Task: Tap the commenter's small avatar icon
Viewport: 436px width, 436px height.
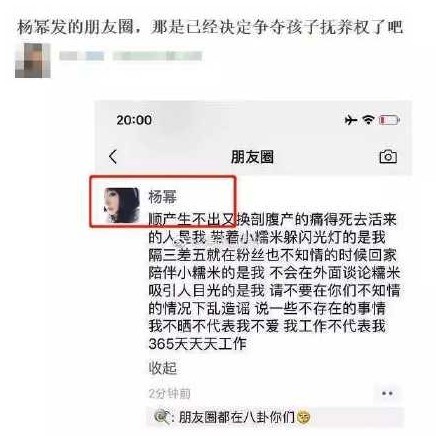Action: (162, 417)
